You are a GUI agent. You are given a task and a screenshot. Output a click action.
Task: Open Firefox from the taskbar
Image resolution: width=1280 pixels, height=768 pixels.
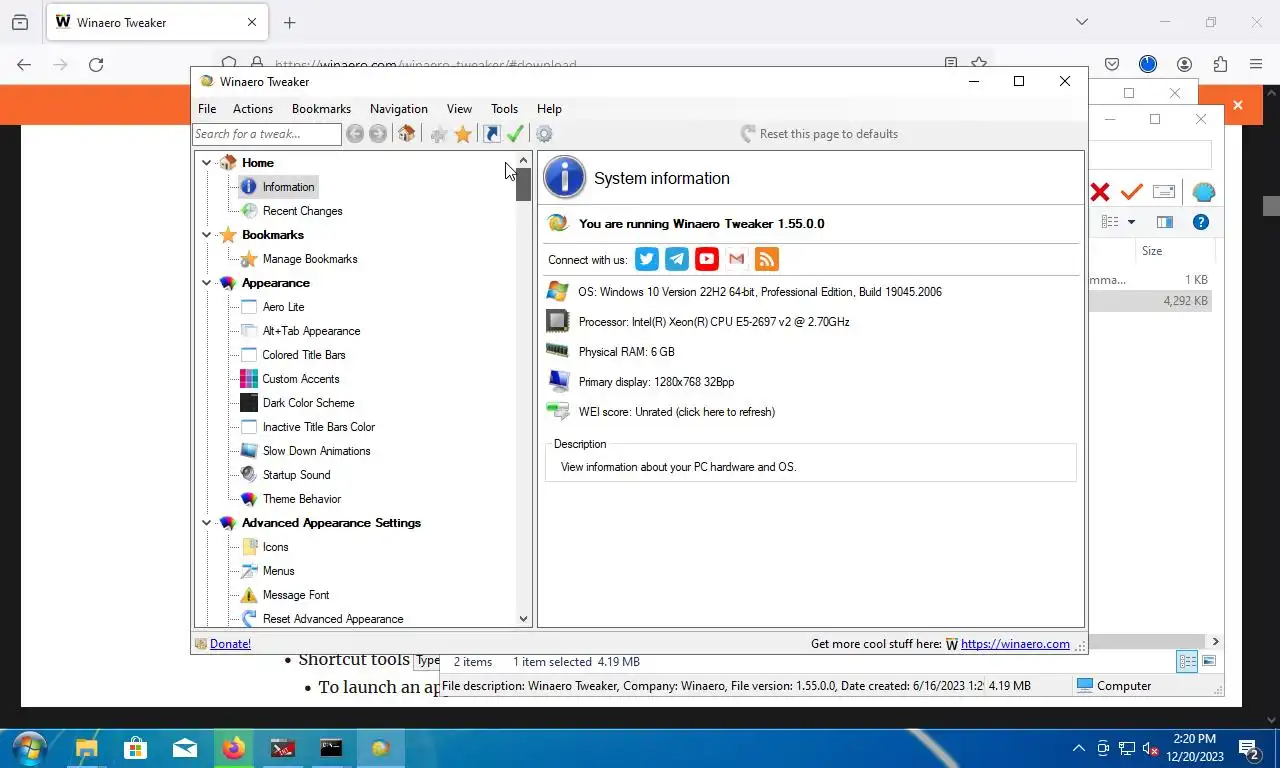tap(234, 748)
